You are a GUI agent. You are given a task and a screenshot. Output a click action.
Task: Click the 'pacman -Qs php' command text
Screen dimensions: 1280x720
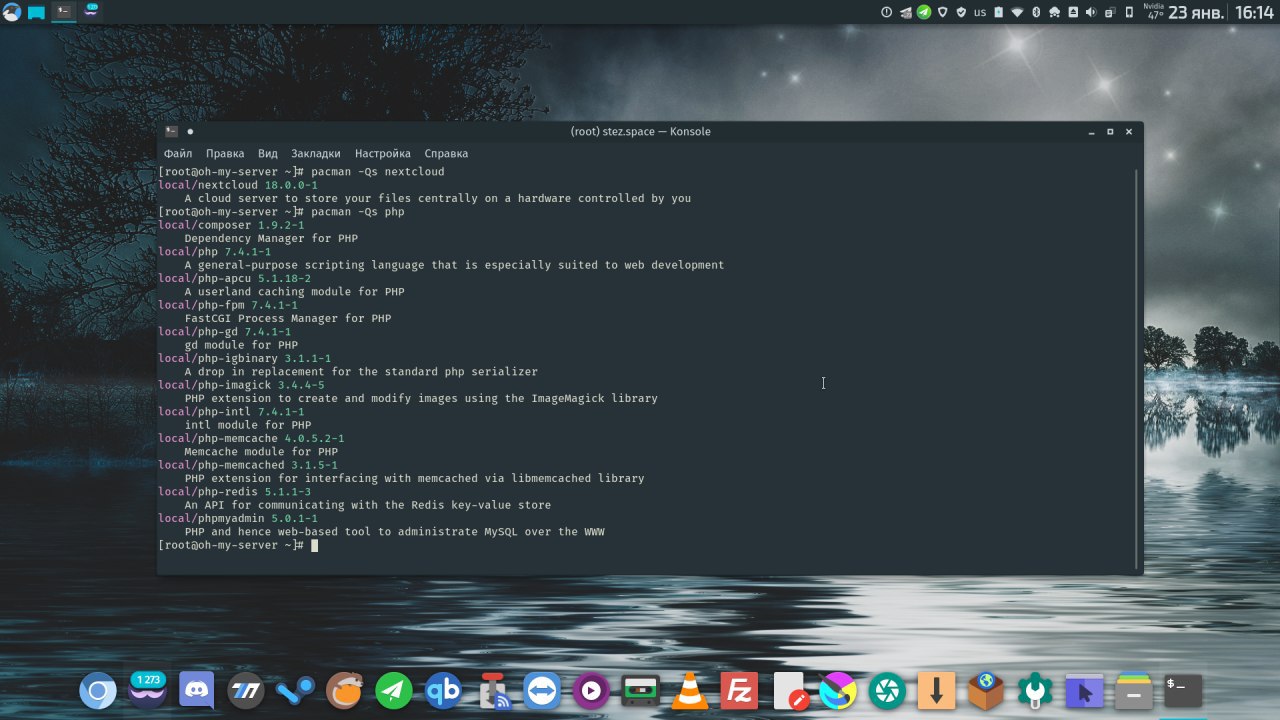tap(358, 212)
